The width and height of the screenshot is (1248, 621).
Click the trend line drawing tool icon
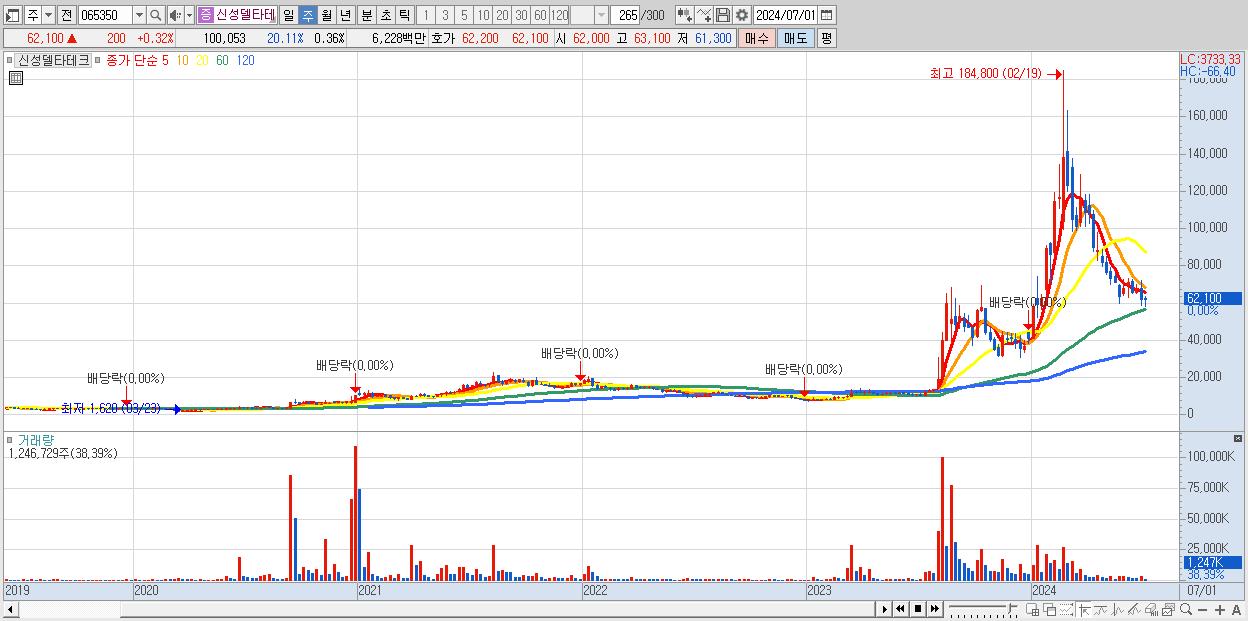click(x=1134, y=609)
